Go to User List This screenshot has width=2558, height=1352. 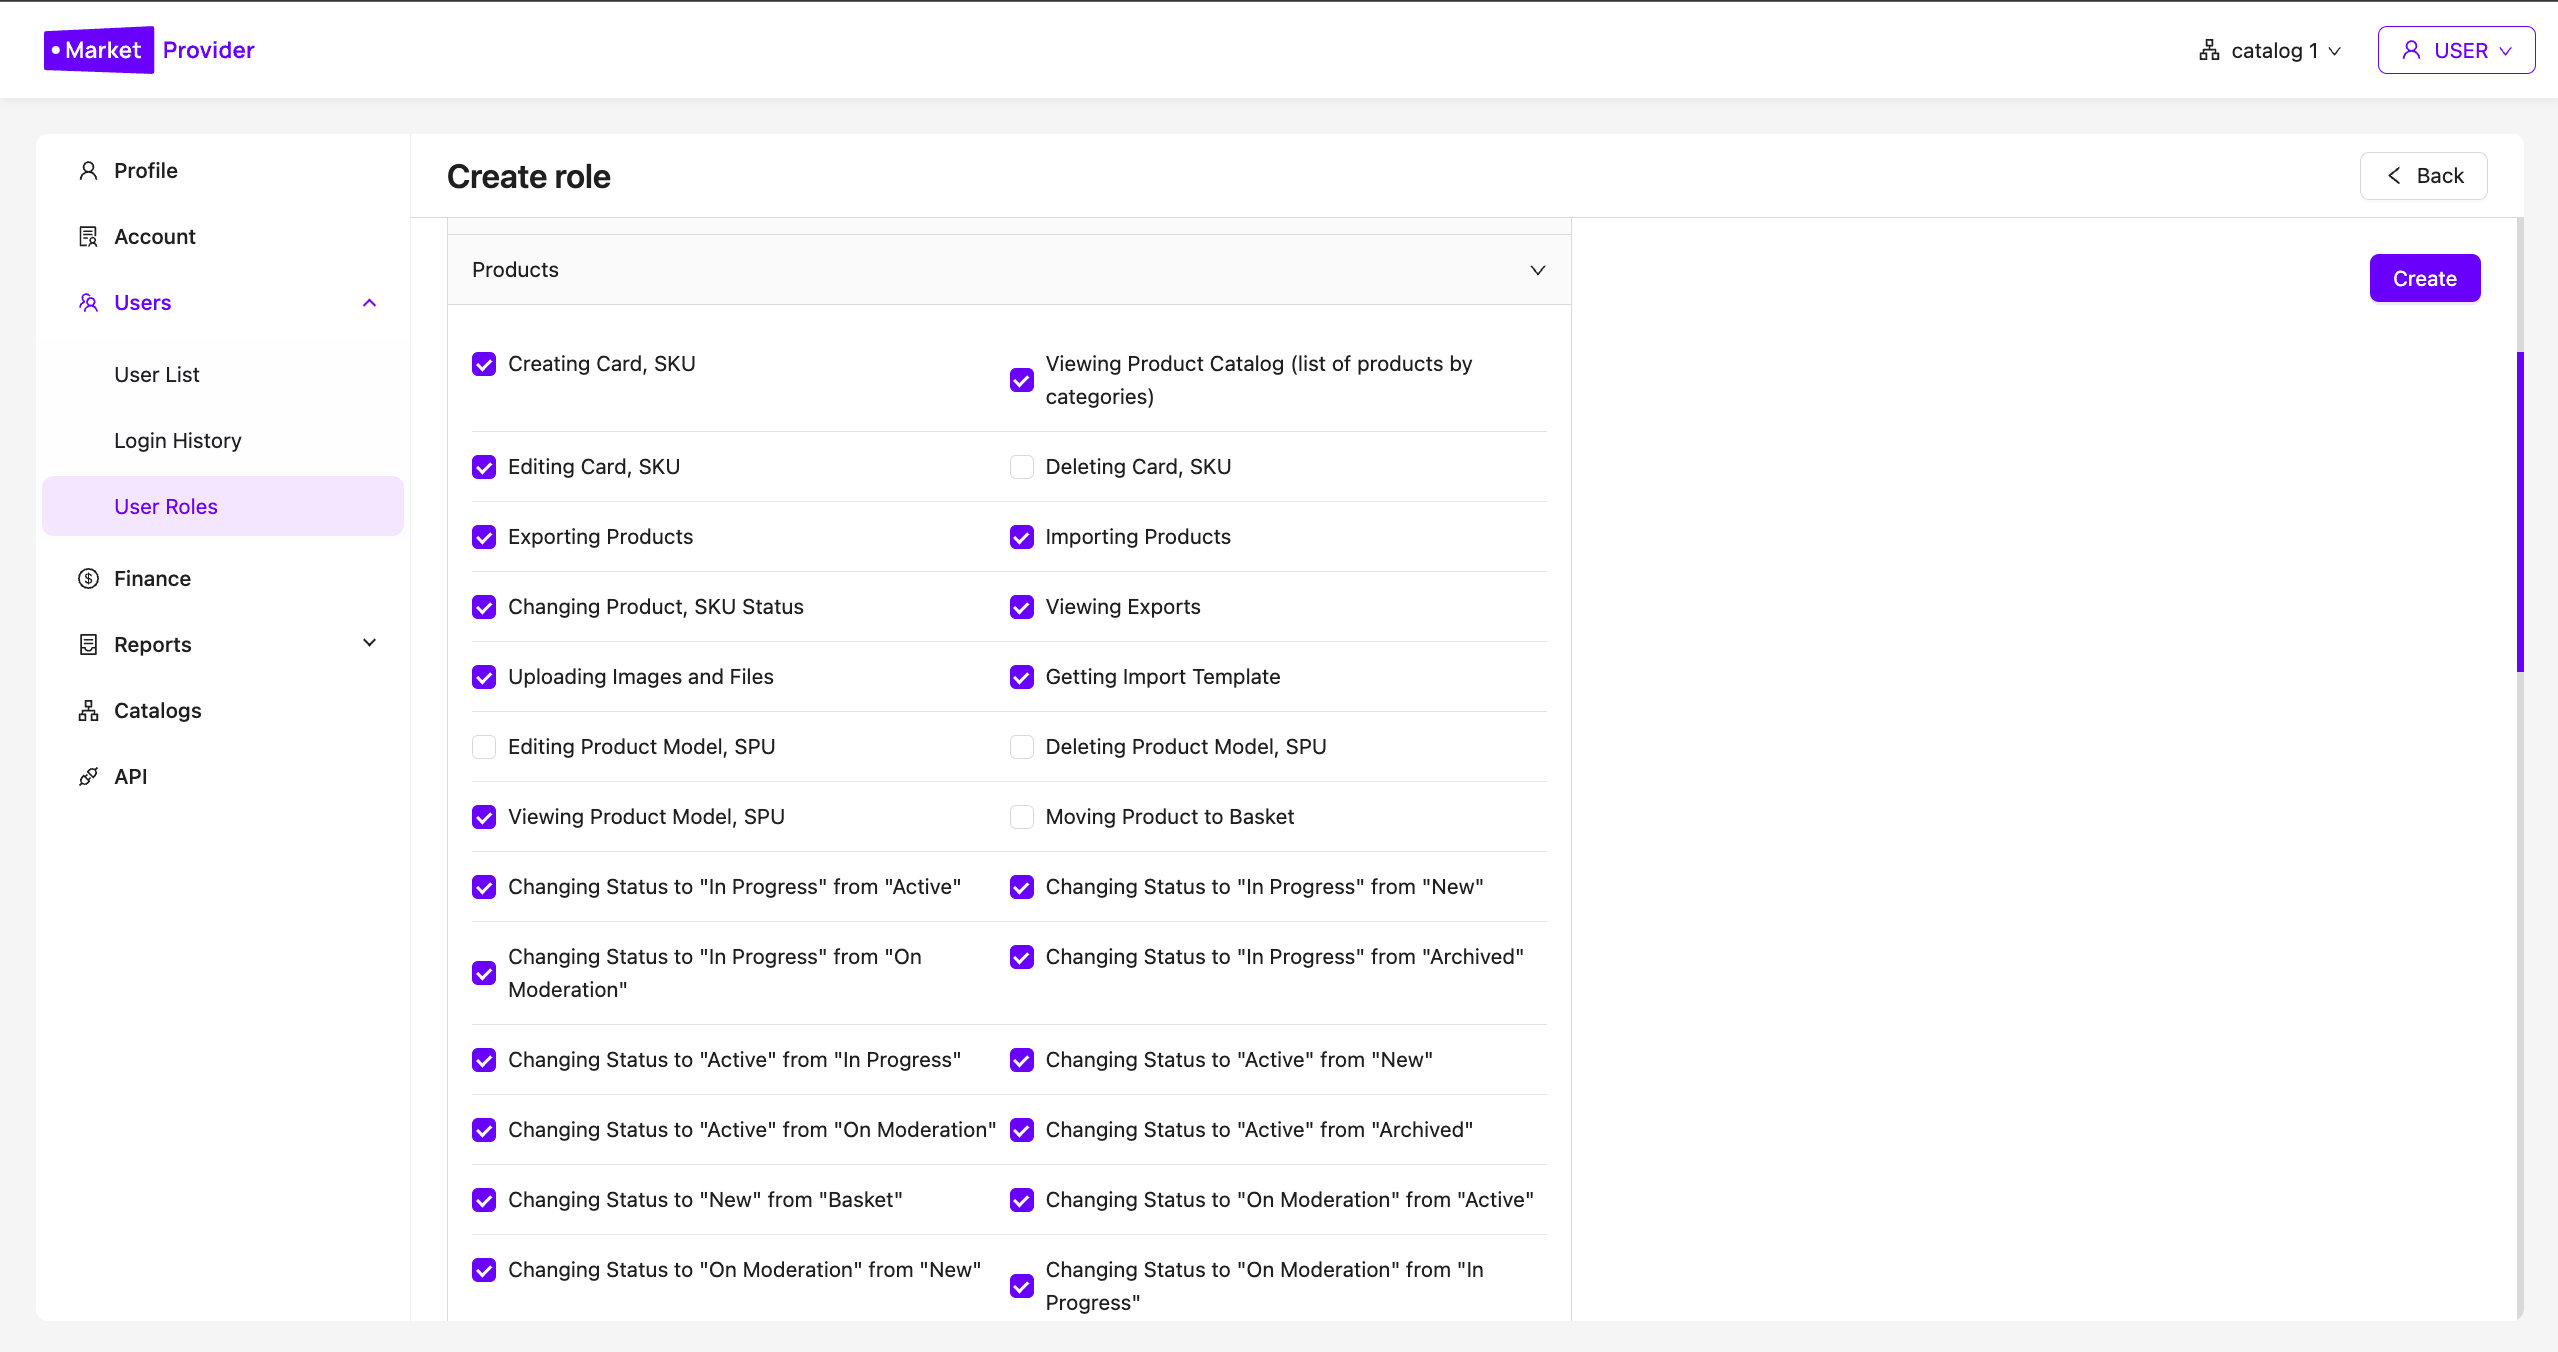pos(157,375)
